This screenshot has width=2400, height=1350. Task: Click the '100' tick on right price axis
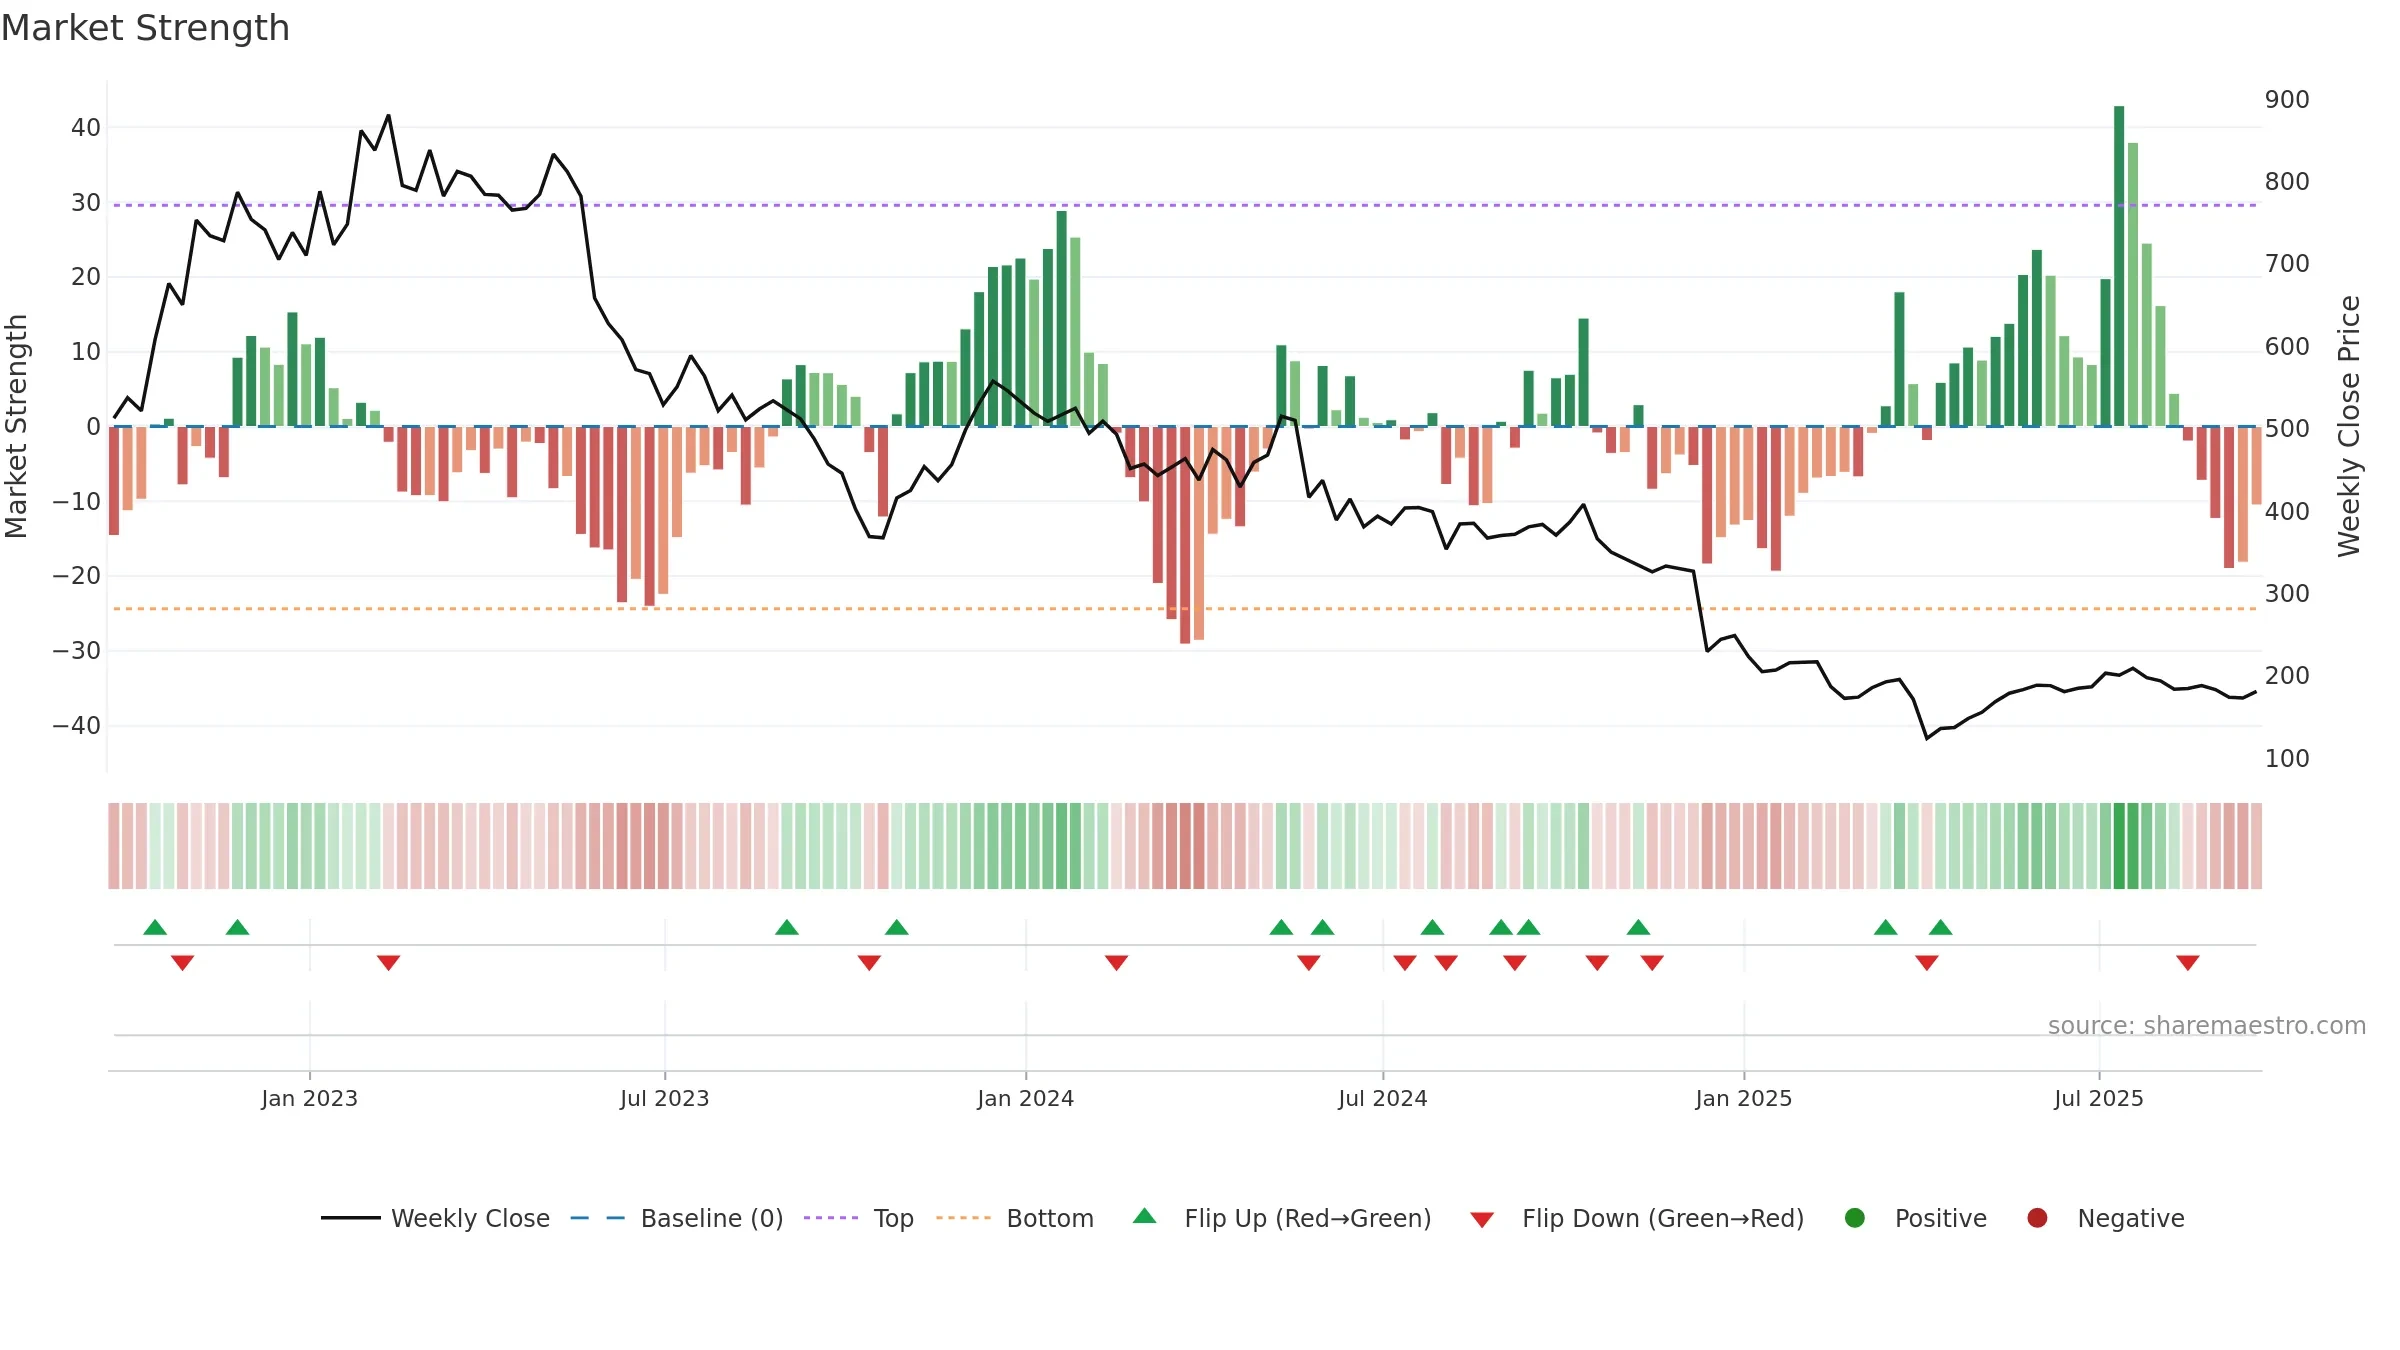tap(2287, 759)
